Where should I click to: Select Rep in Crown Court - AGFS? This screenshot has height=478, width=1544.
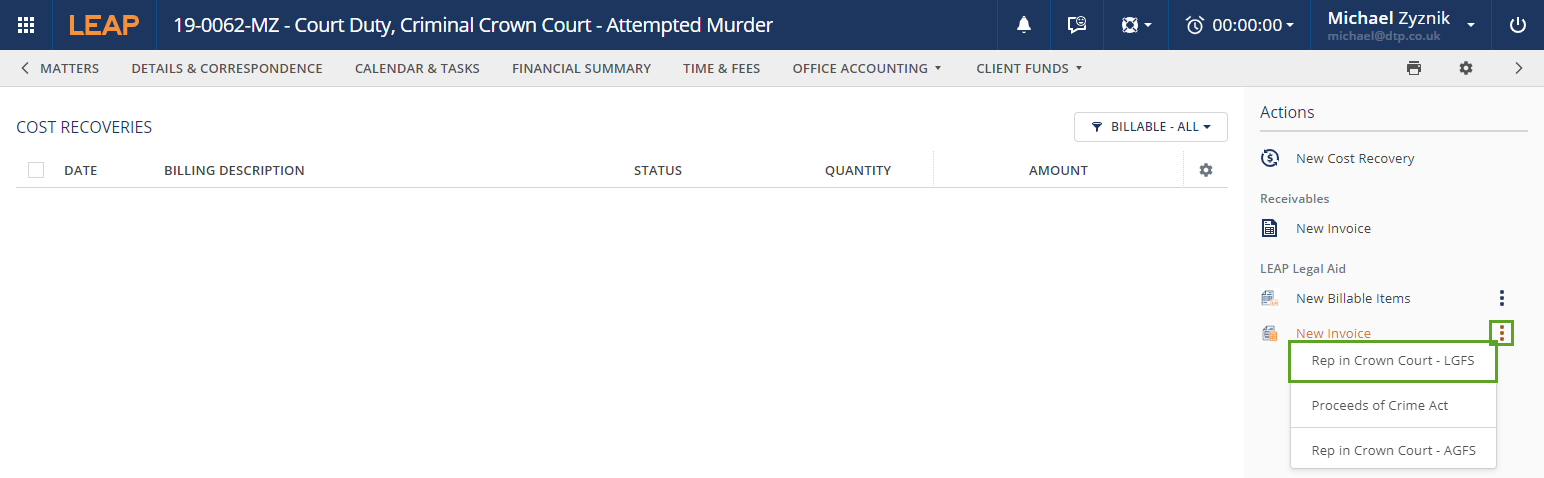1393,450
